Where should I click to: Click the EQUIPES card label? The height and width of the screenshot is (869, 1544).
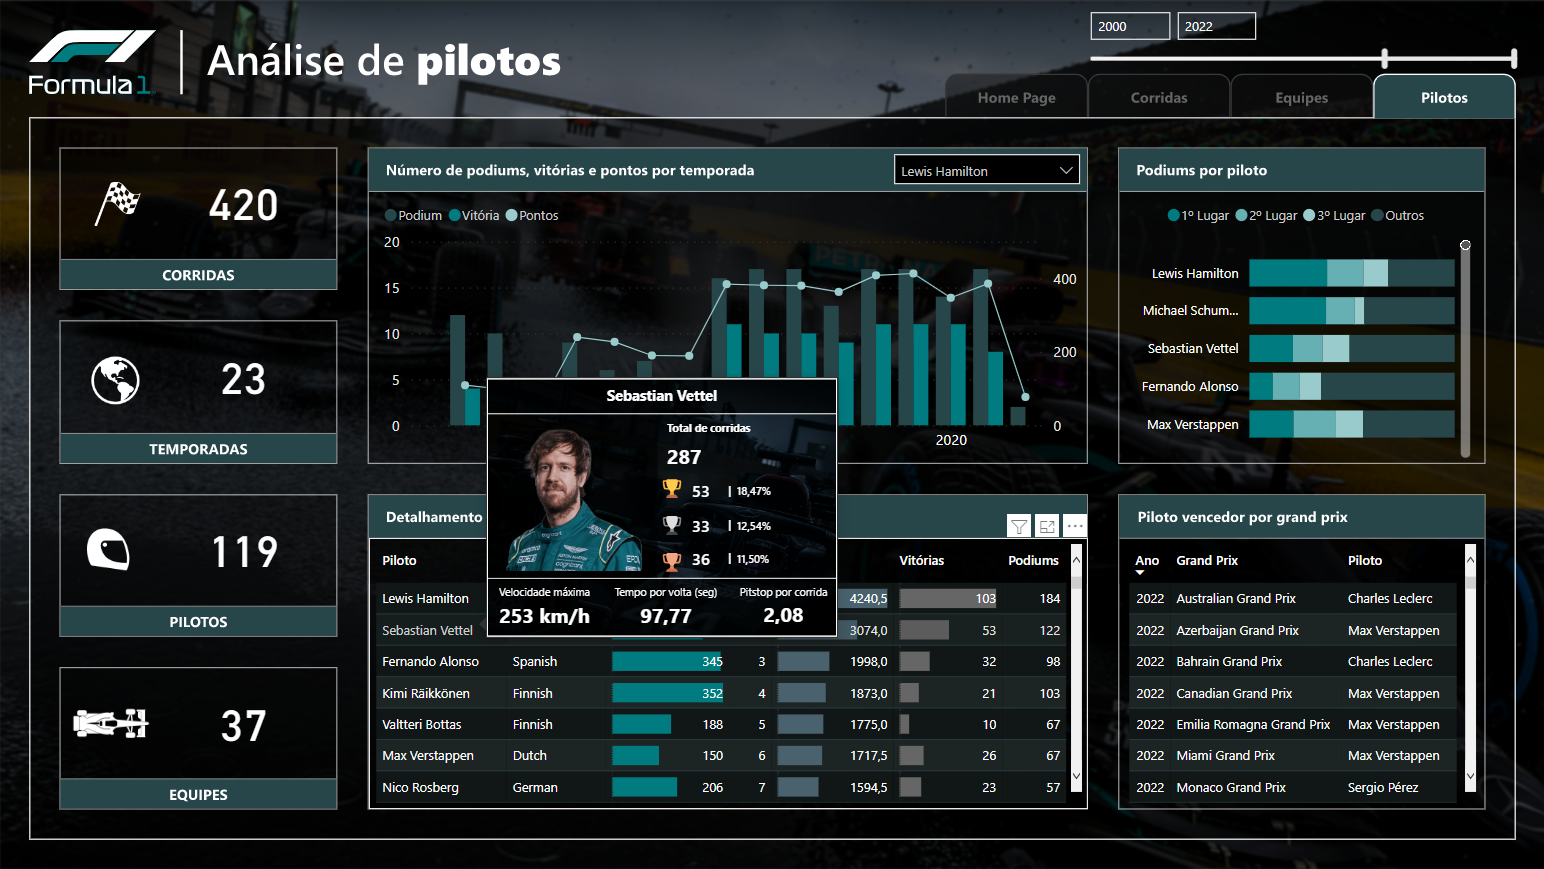(x=198, y=795)
